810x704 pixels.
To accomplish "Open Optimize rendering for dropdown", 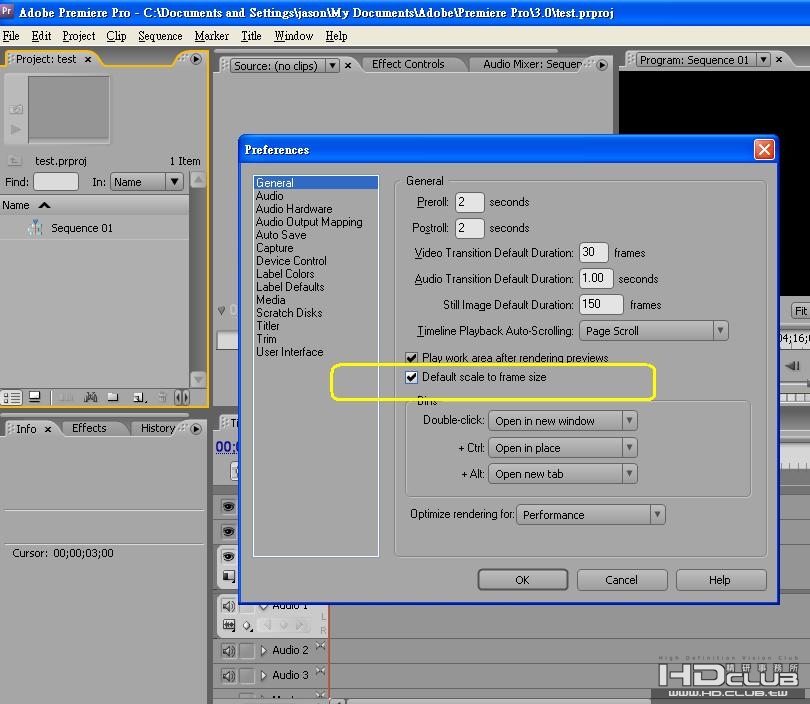I will 591,515.
